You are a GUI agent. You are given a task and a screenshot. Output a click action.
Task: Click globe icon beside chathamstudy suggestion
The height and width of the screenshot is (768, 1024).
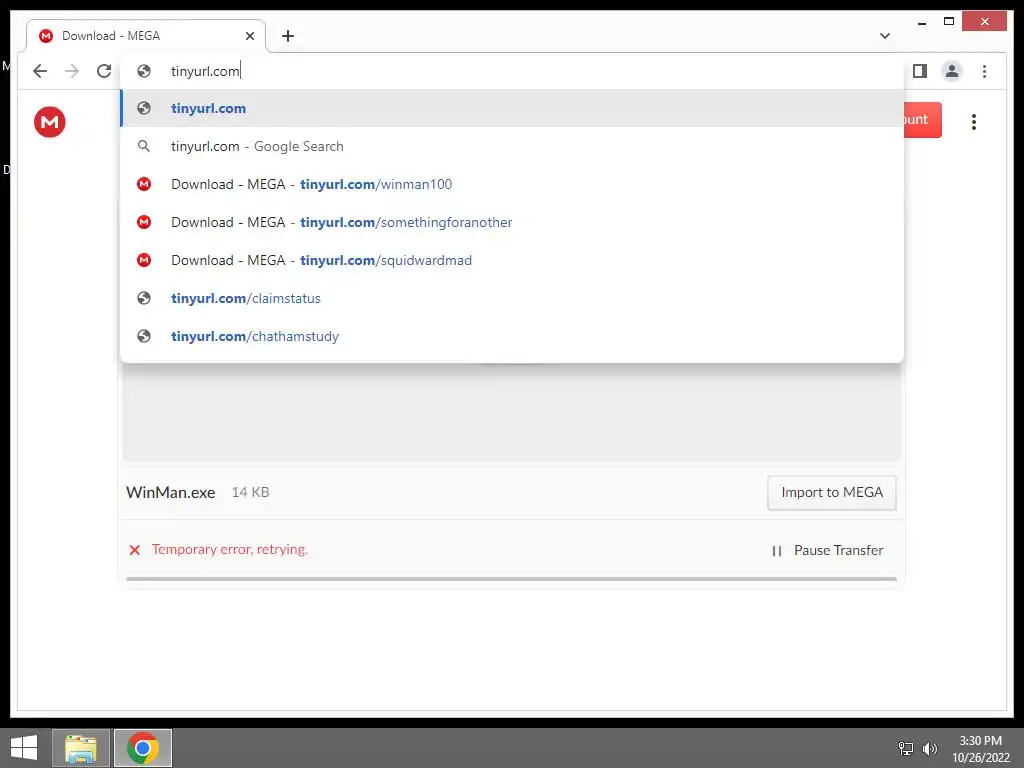(144, 336)
